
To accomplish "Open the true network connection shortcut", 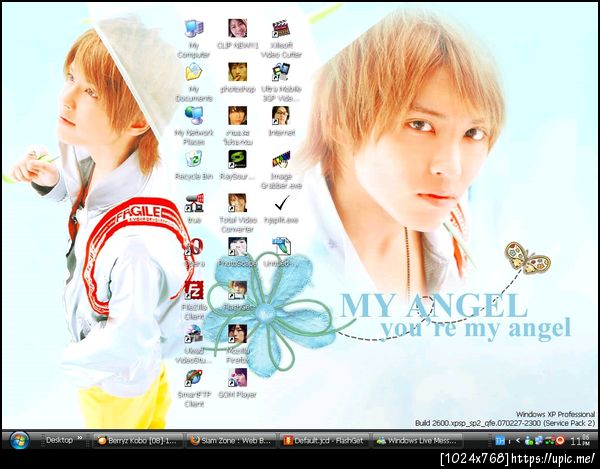I will point(194,203).
